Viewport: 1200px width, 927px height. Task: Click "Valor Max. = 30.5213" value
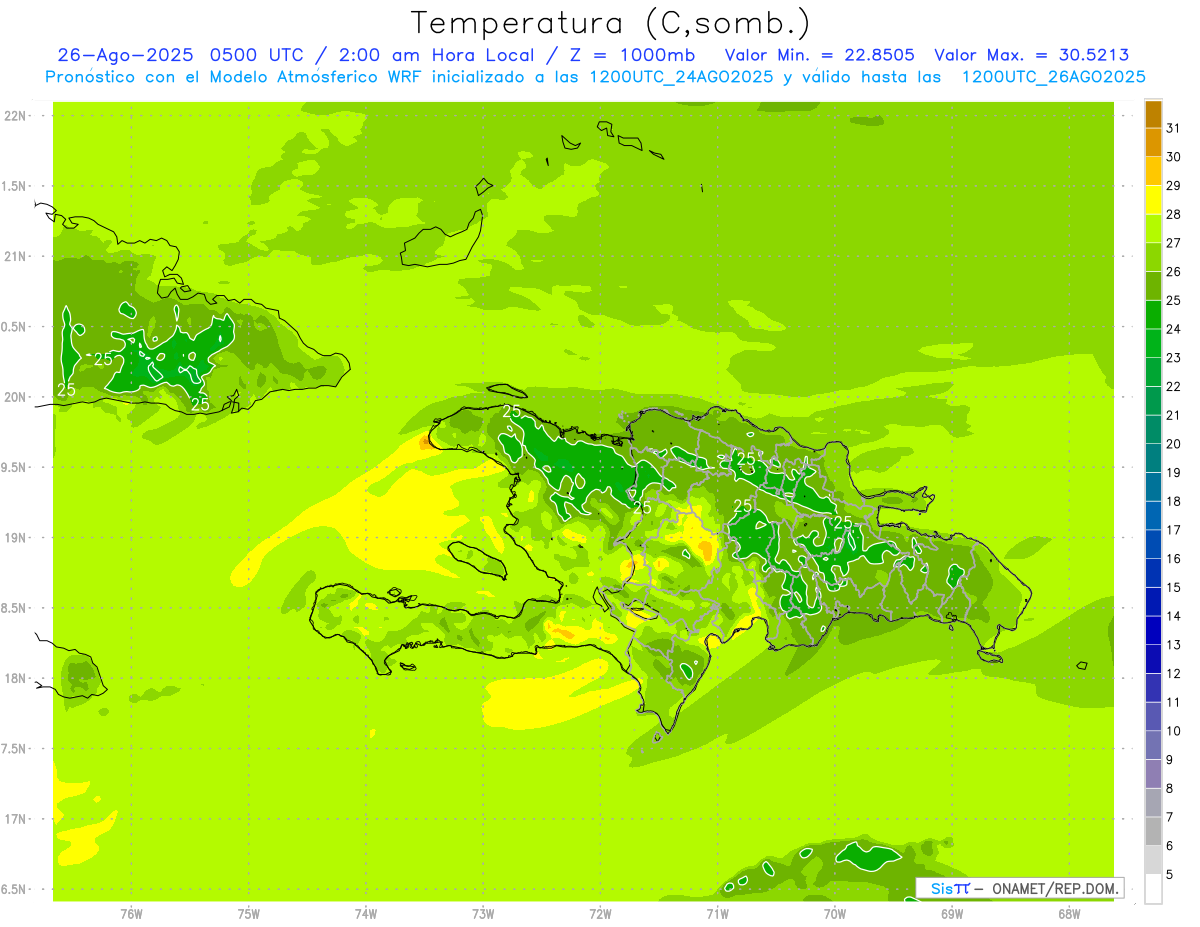click(x=1031, y=55)
